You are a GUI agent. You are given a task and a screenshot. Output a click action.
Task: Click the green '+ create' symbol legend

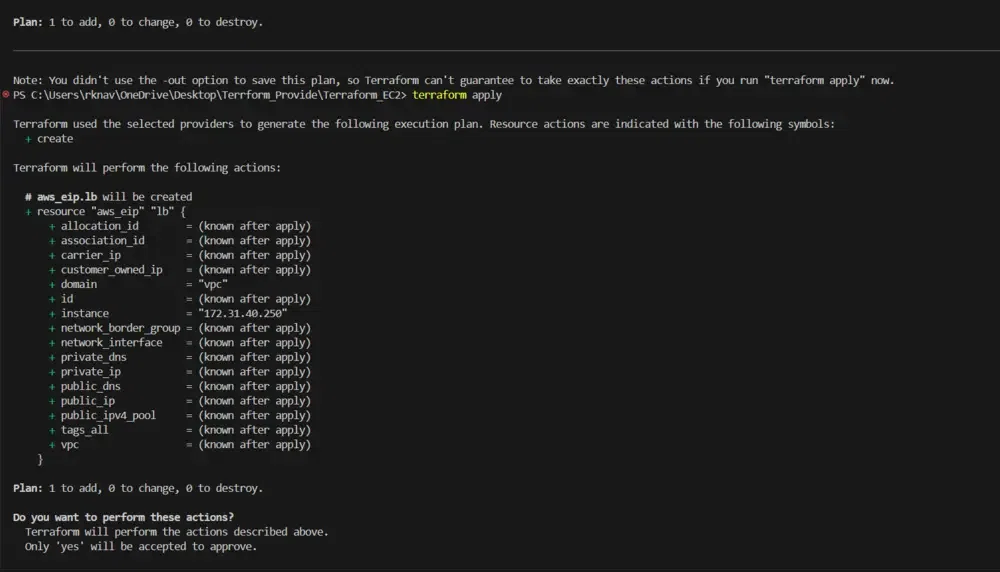point(49,139)
